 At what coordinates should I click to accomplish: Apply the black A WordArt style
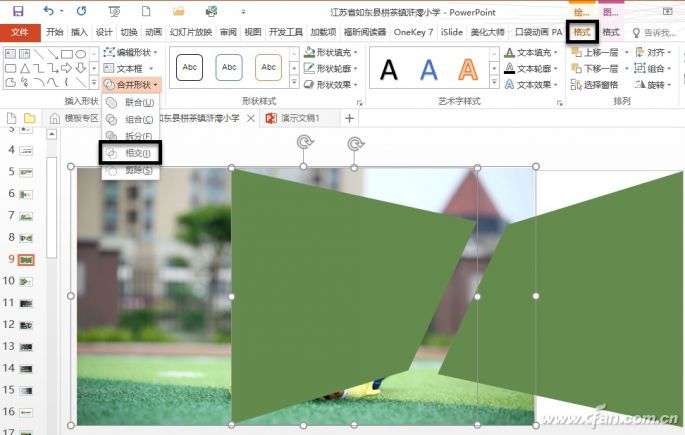[x=389, y=69]
